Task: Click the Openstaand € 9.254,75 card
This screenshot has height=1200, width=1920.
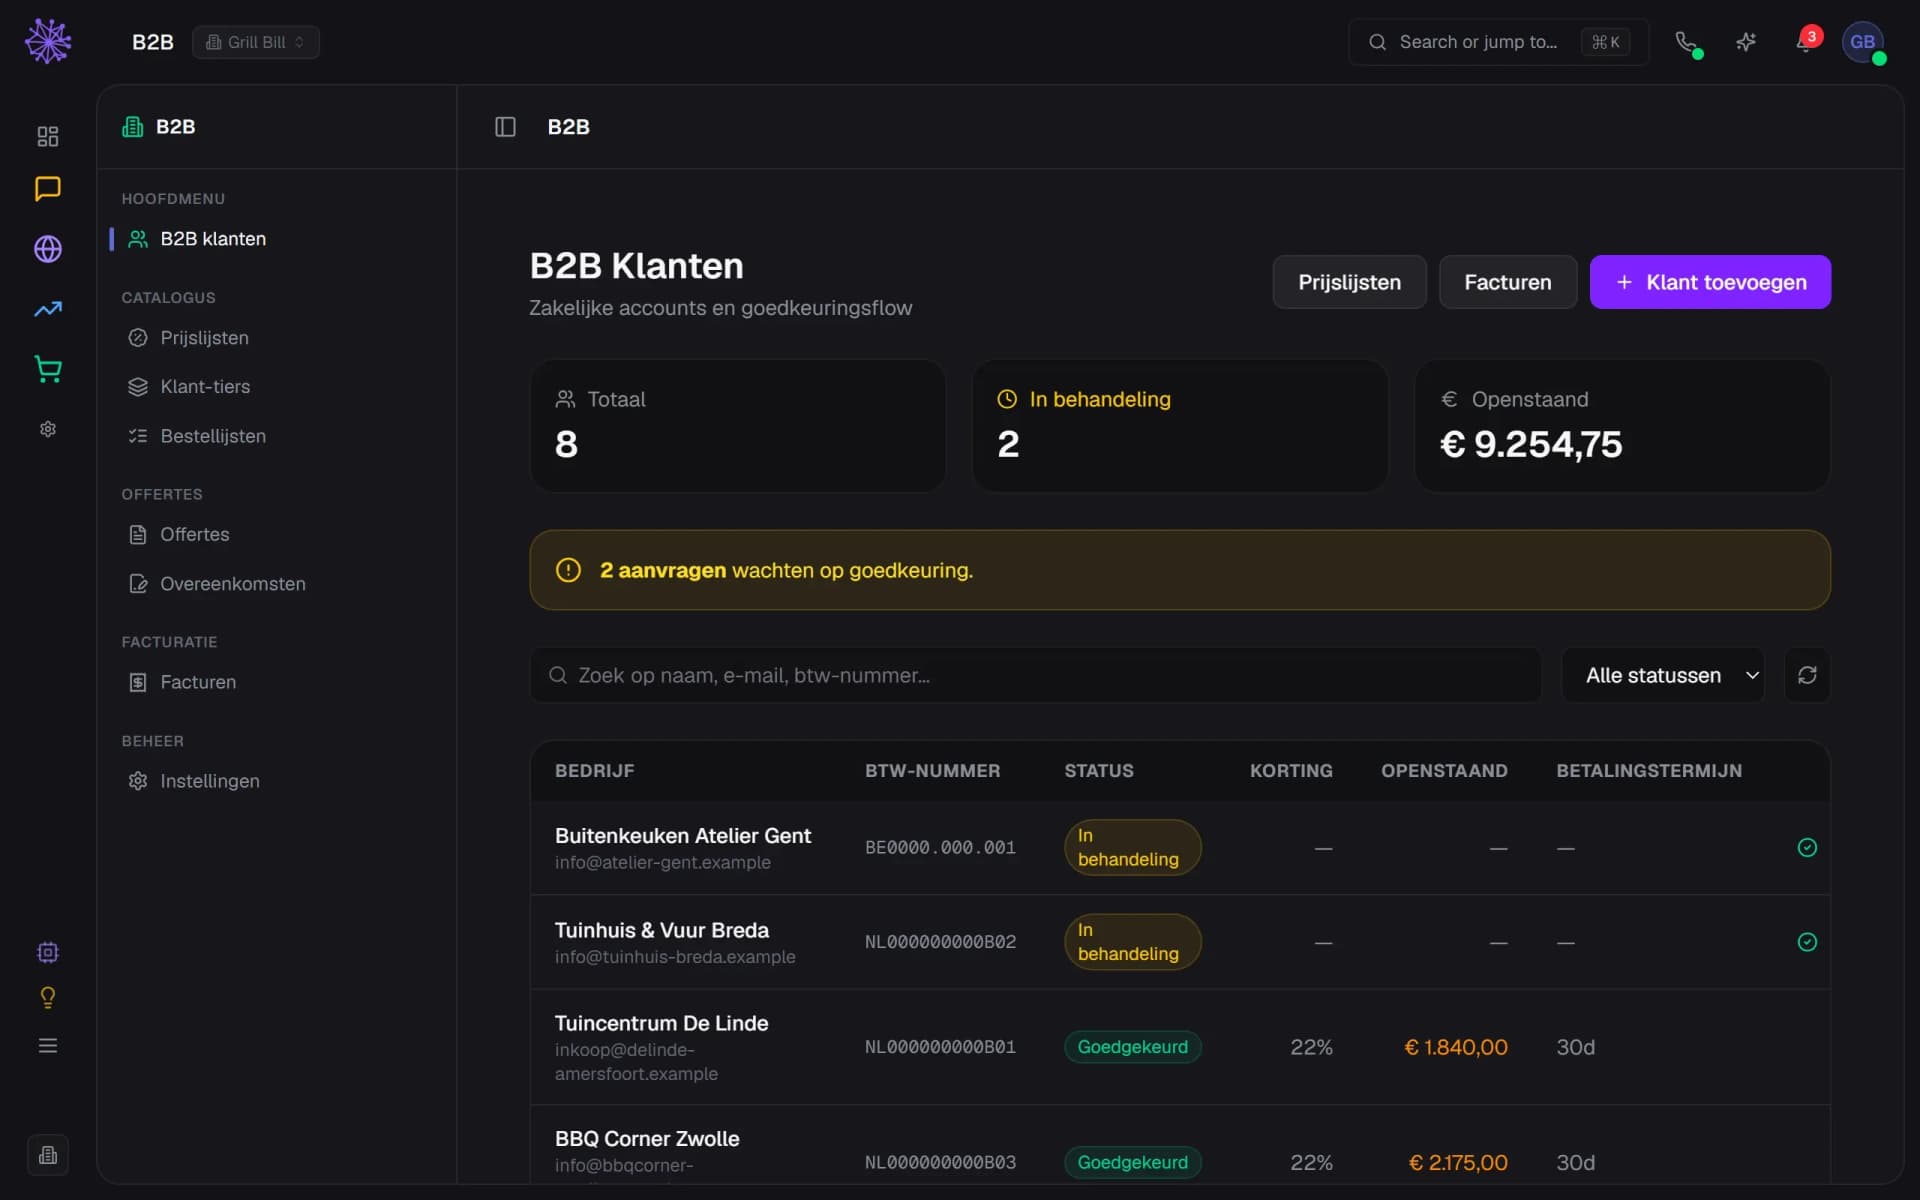Action: click(1622, 426)
